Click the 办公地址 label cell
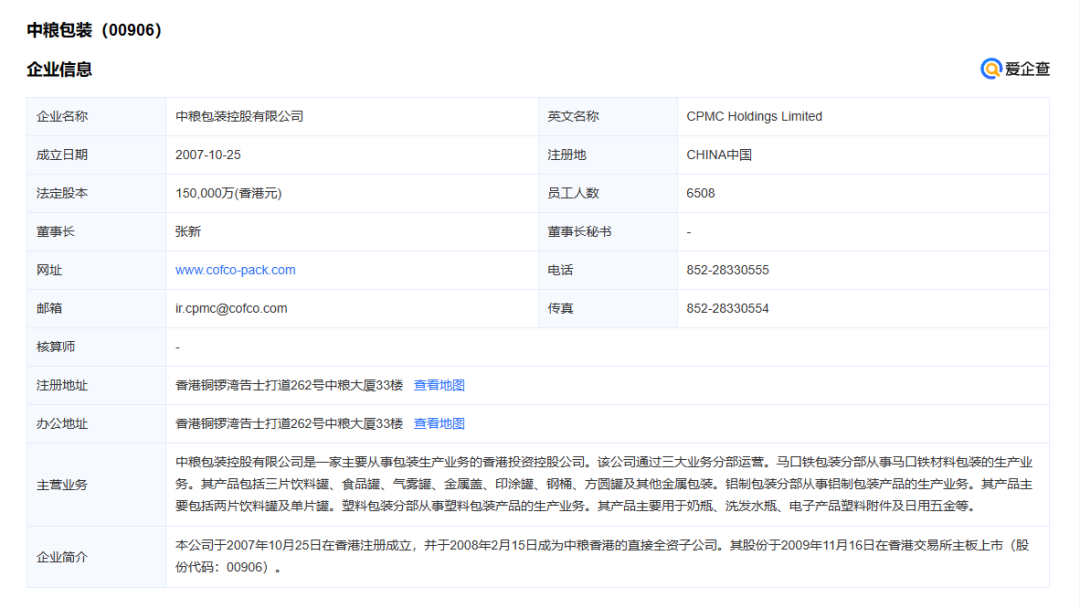The width and height of the screenshot is (1080, 609). [x=96, y=424]
